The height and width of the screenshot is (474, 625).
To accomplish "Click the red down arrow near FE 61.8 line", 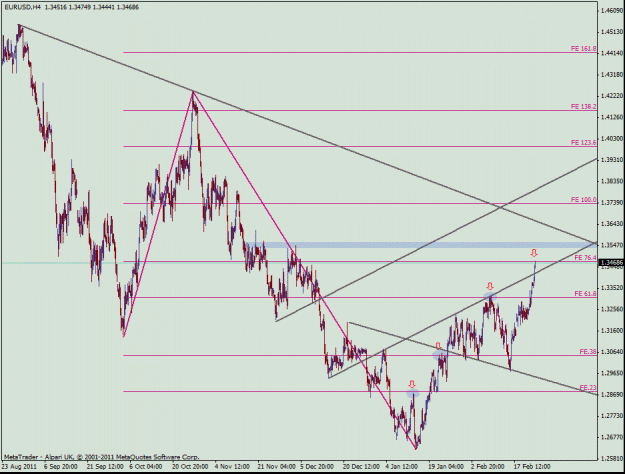I will click(x=490, y=286).
